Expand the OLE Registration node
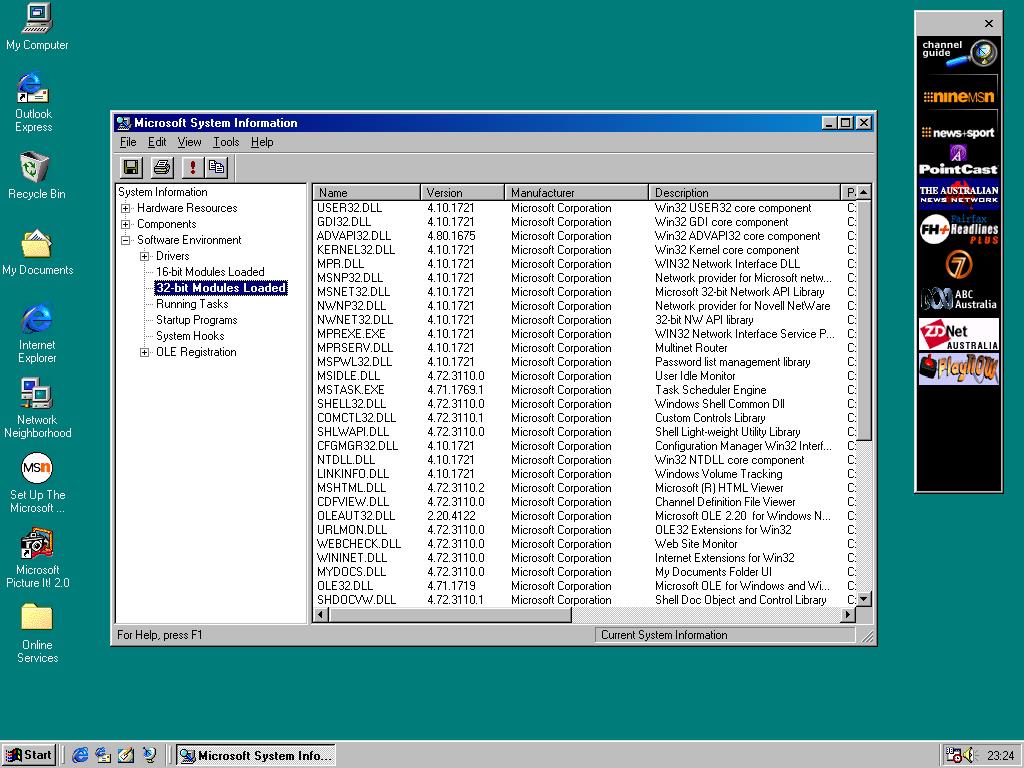Image resolution: width=1024 pixels, height=768 pixels. pyautogui.click(x=144, y=352)
